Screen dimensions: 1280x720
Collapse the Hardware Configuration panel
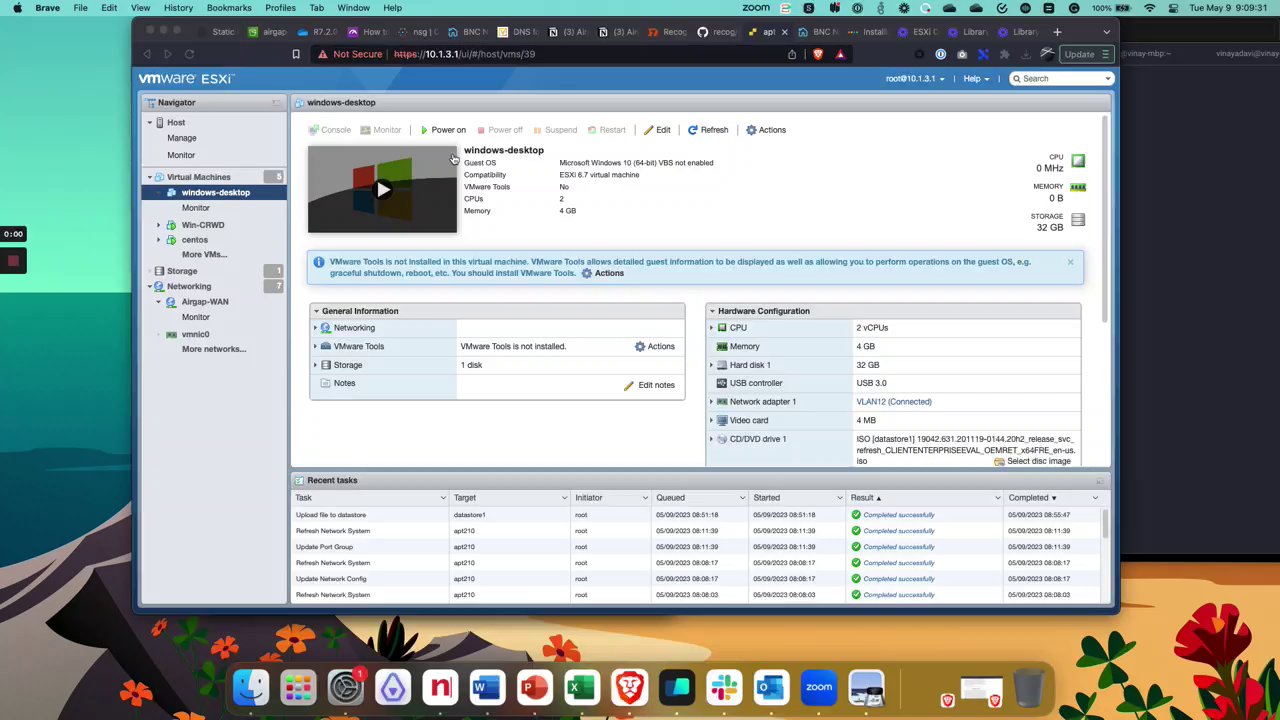tap(712, 311)
